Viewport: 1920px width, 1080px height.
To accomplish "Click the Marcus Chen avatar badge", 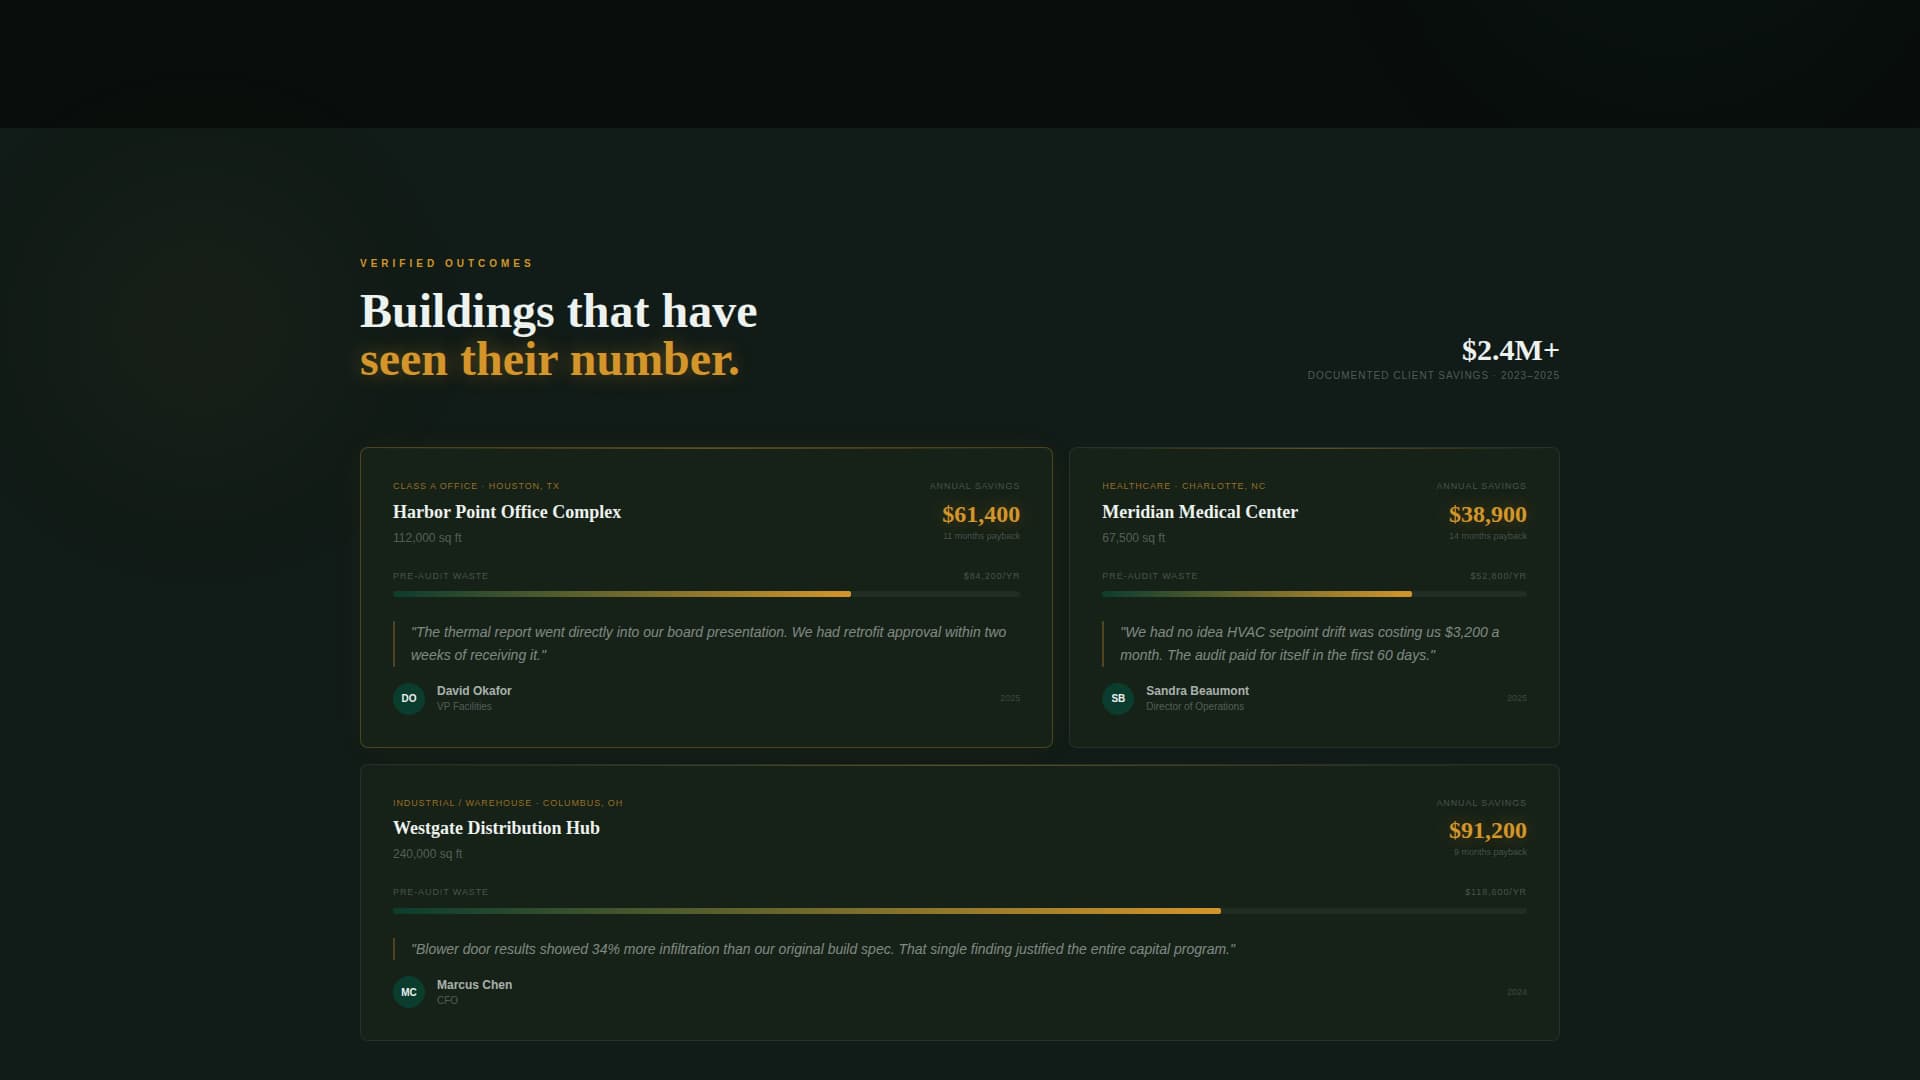I will pos(408,992).
